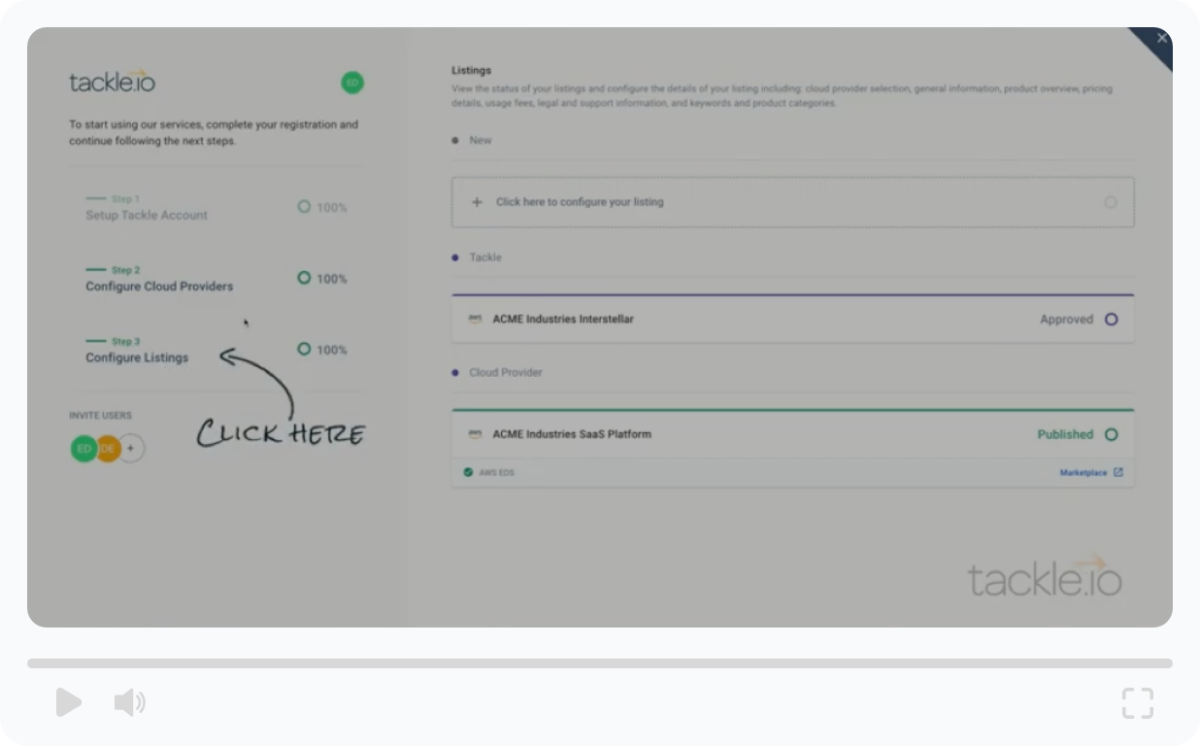Click the AWS icon on Interstellar row
The height and width of the screenshot is (746, 1200).
475,319
